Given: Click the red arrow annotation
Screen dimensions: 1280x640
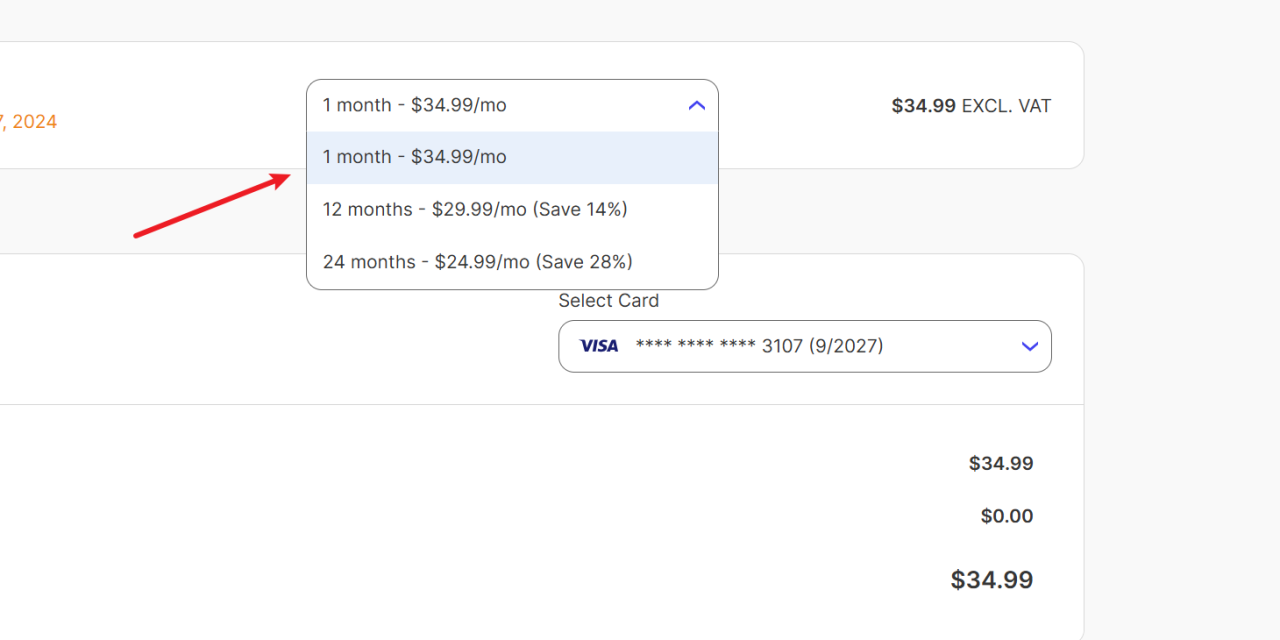Looking at the screenshot, I should point(212,206).
